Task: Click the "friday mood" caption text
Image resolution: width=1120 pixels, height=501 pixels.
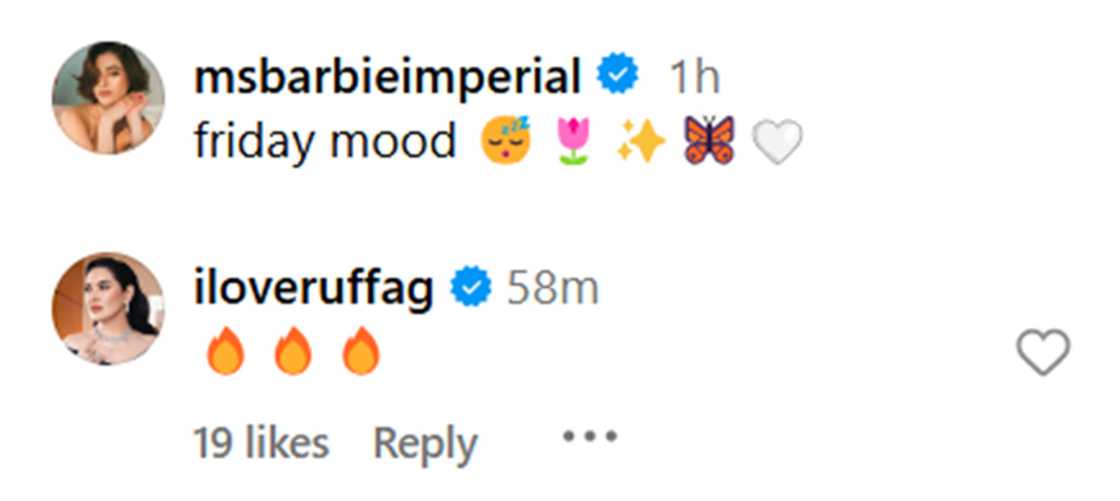Action: click(325, 141)
